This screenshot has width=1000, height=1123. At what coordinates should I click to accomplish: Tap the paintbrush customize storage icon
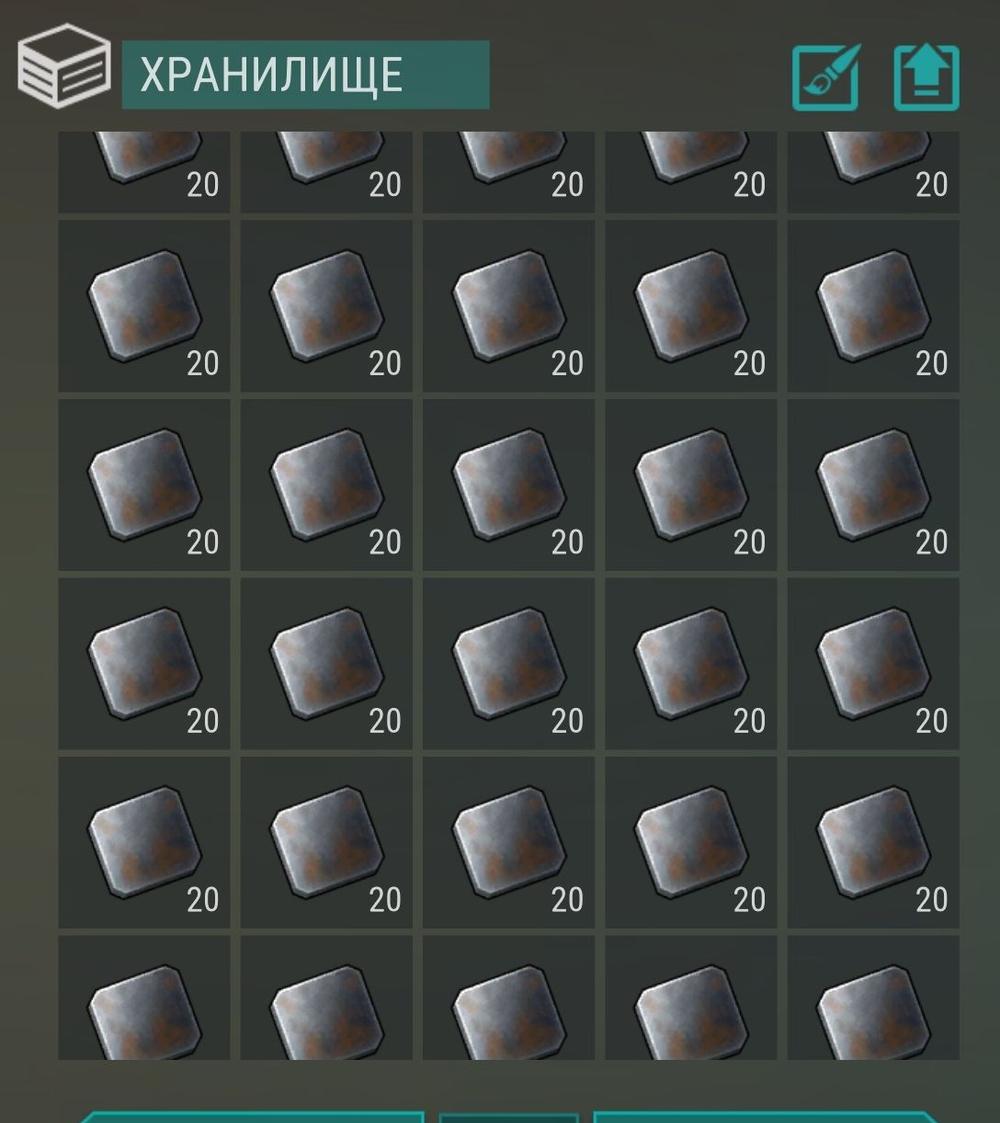826,77
